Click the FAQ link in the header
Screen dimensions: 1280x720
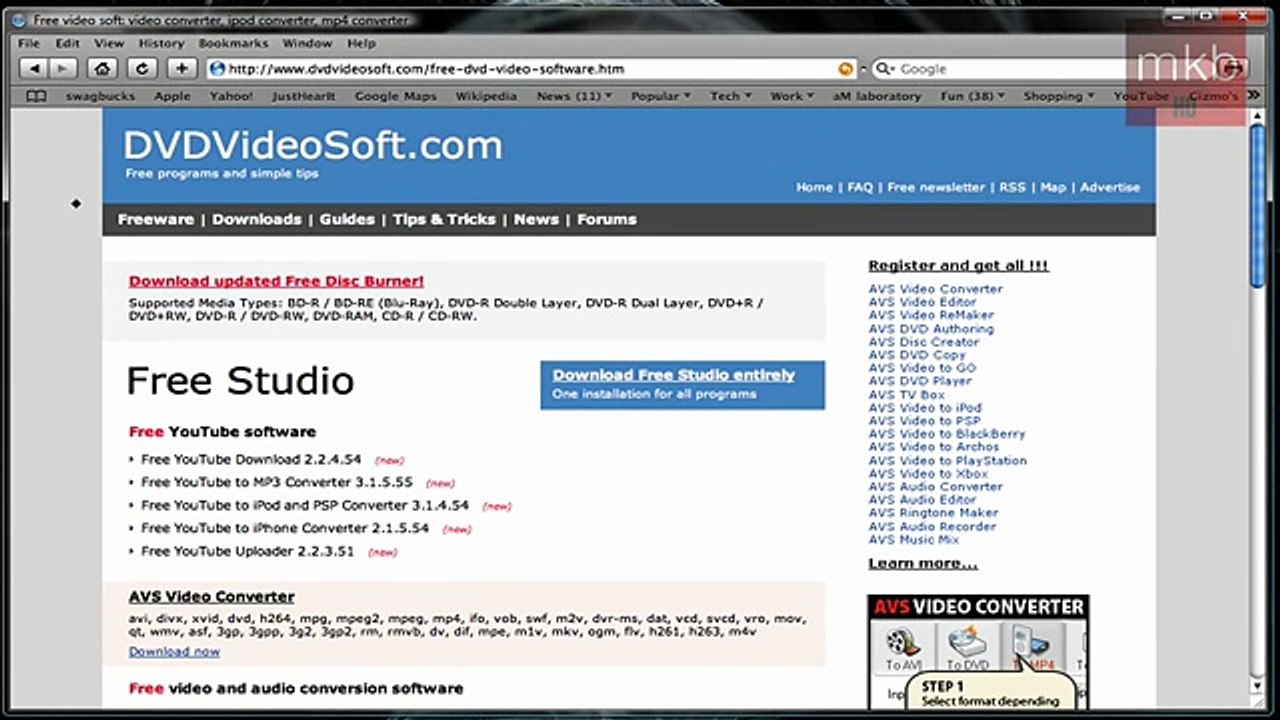[860, 187]
